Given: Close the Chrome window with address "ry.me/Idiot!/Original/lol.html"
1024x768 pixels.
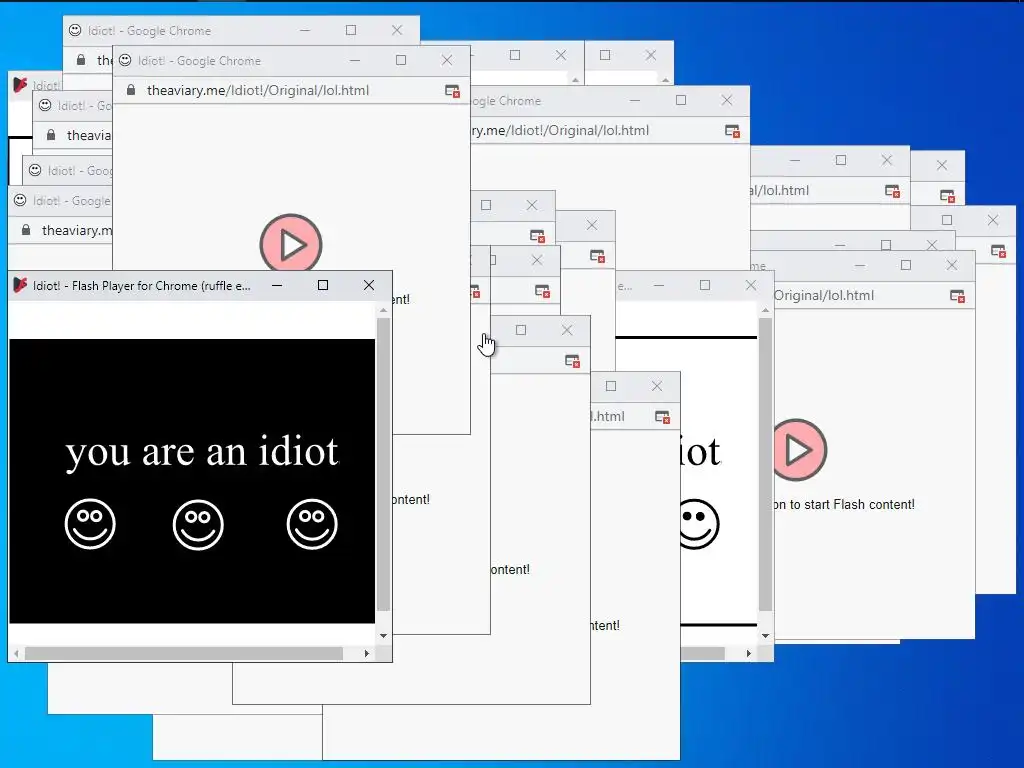Looking at the screenshot, I should tap(727, 100).
